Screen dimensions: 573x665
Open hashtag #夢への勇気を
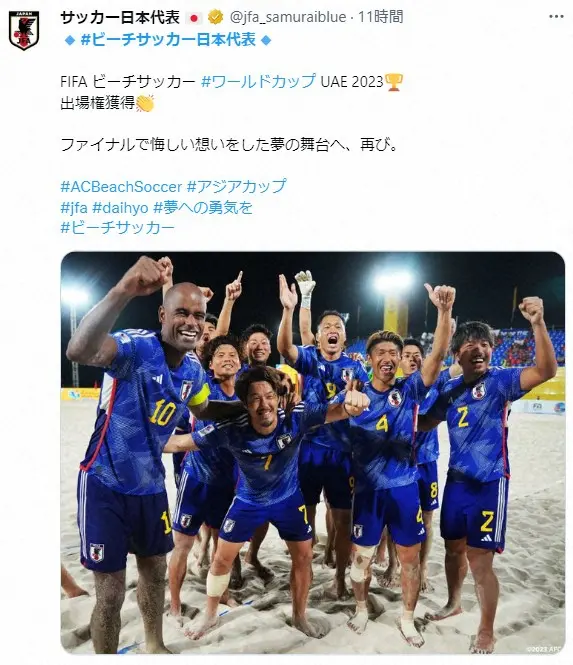click(203, 207)
